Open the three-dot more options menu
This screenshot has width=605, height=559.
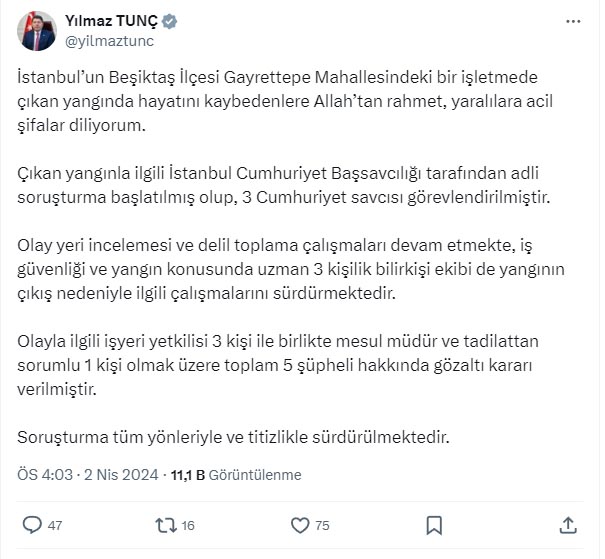coord(573,21)
